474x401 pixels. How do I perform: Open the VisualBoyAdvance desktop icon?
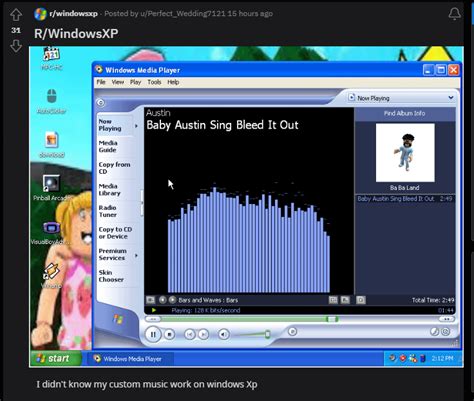(x=51, y=232)
